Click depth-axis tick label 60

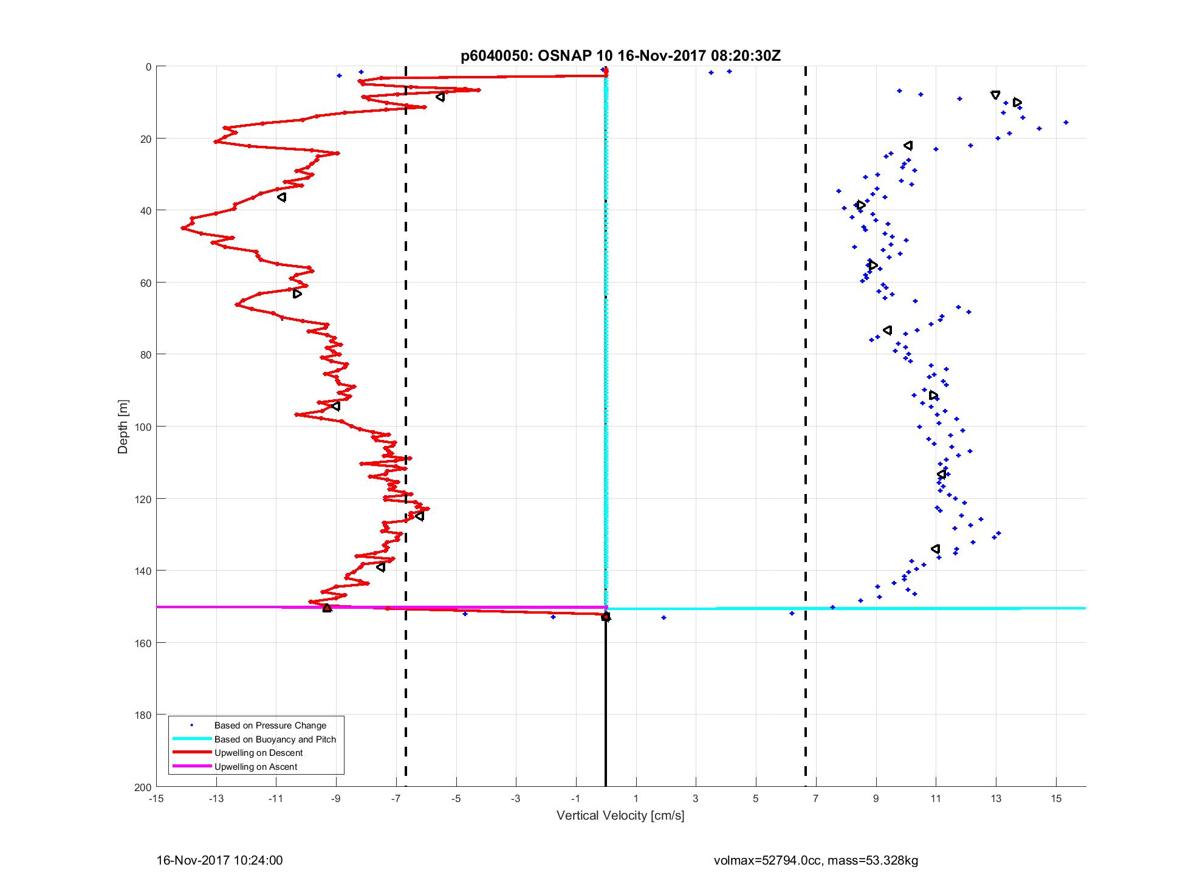(x=145, y=283)
